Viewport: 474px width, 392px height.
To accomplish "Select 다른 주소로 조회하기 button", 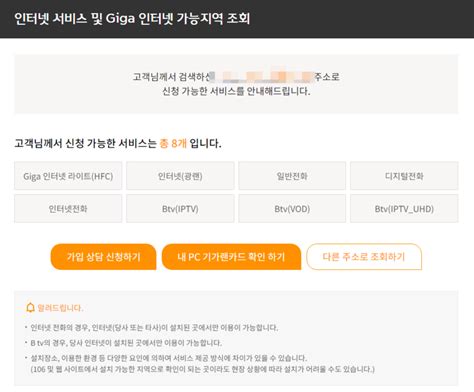I will (364, 257).
